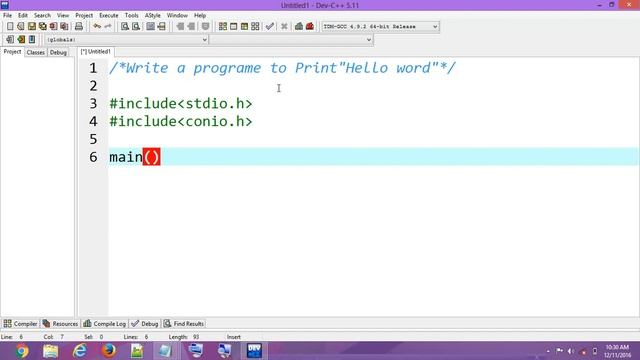The width and height of the screenshot is (640, 360).
Task: Click the Go to bookmark icon
Action: (x=32, y=40)
